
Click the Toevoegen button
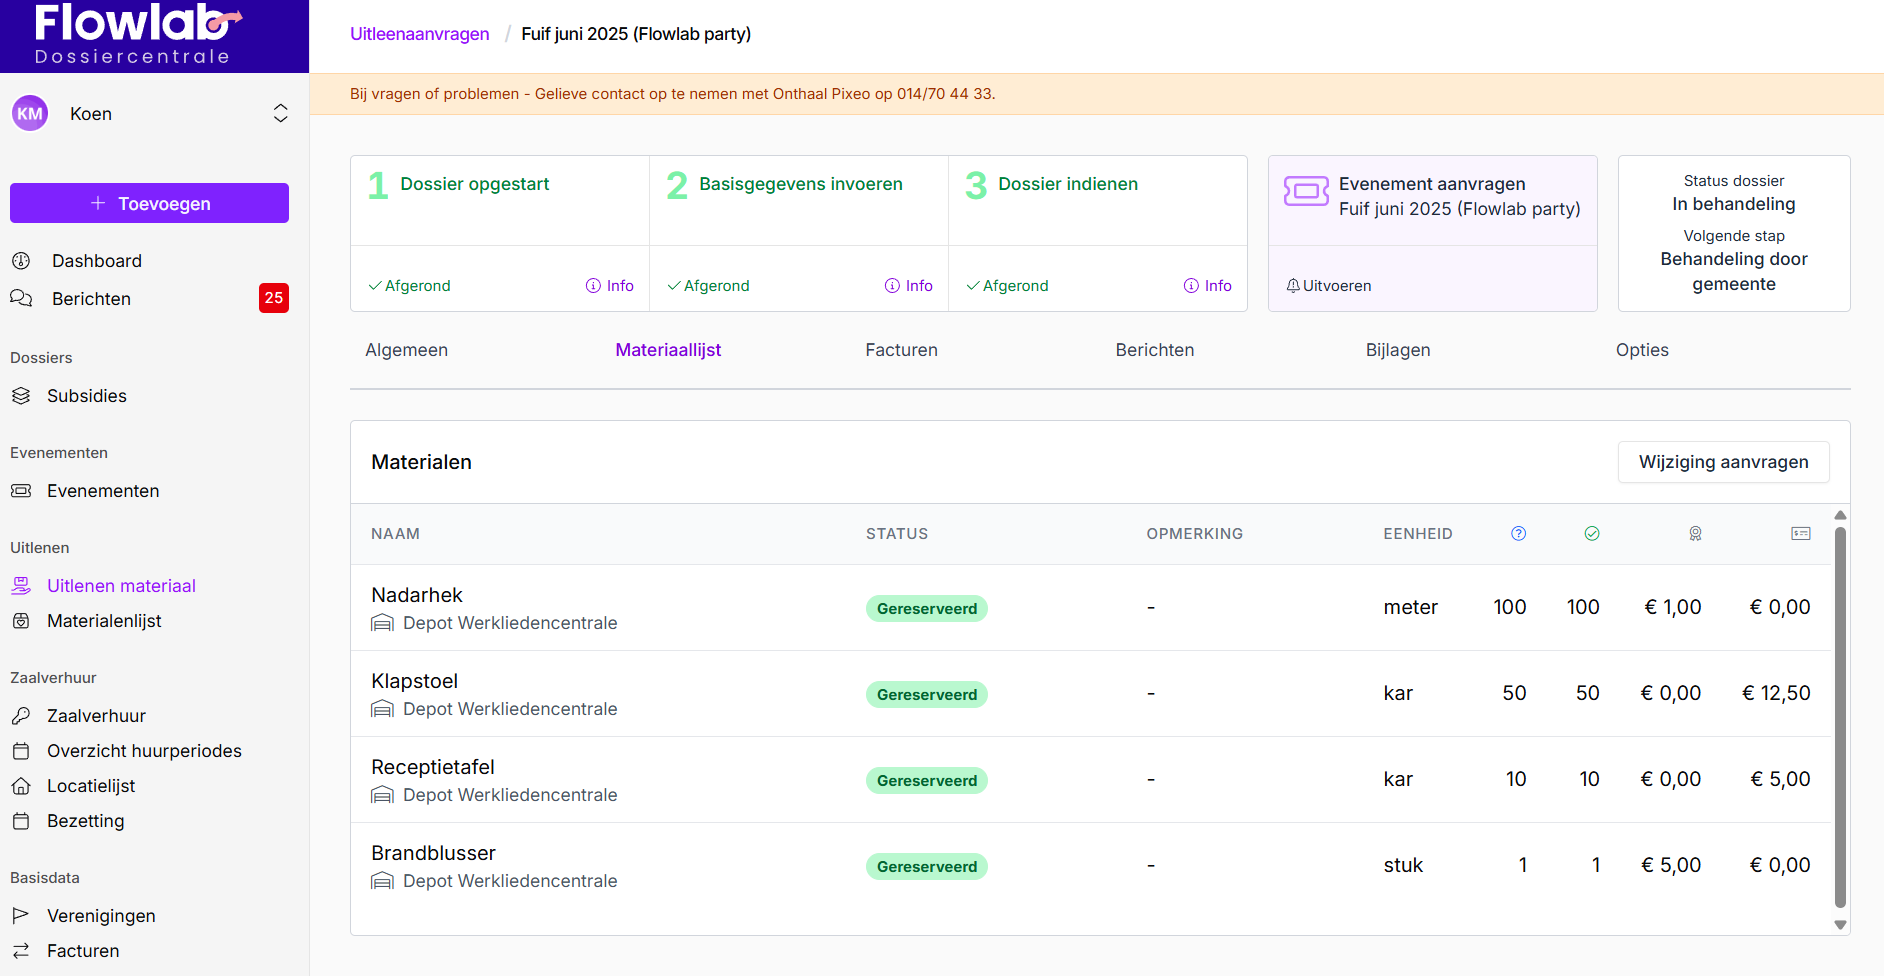pyautogui.click(x=149, y=203)
